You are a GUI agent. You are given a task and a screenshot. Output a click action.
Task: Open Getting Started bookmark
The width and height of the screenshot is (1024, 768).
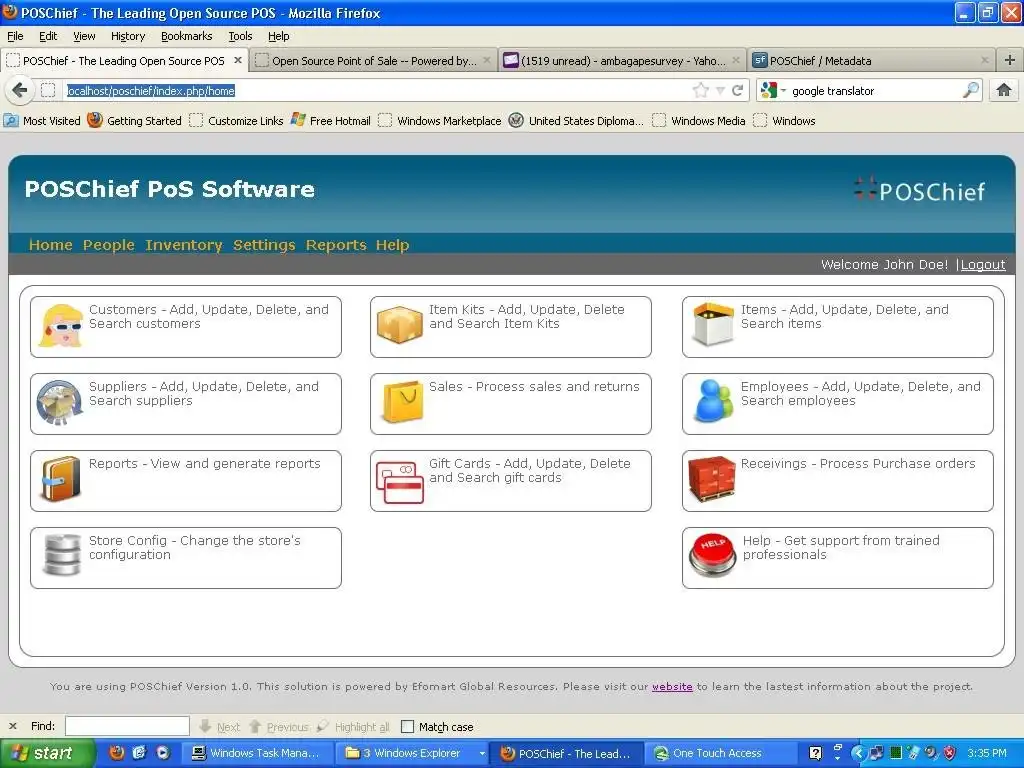(x=134, y=120)
